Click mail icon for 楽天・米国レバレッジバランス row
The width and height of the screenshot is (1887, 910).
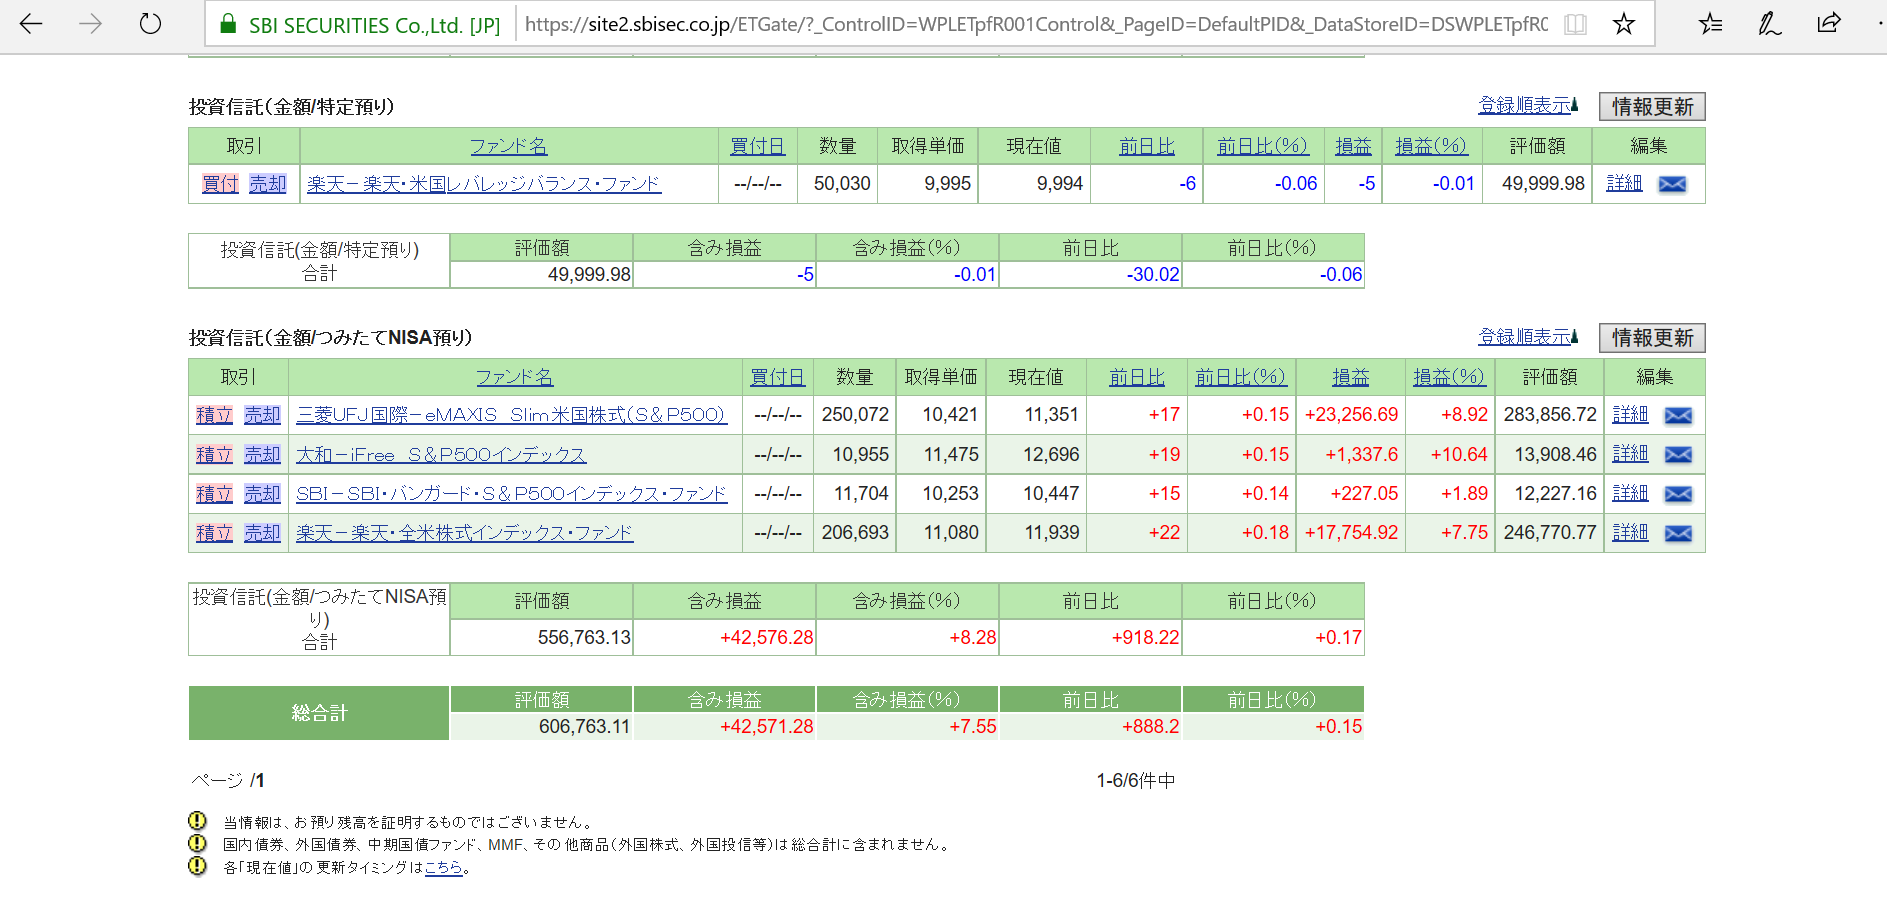[1672, 184]
